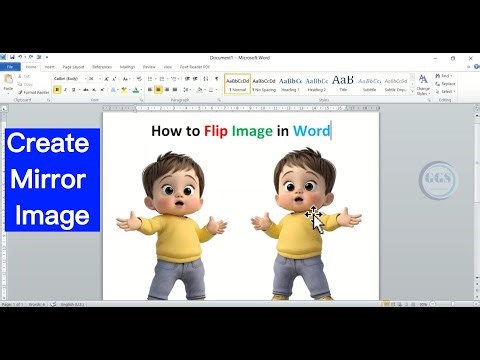The image size is (480, 360).
Task: Click the paragraph Shading paint bucket
Action: click(199, 90)
